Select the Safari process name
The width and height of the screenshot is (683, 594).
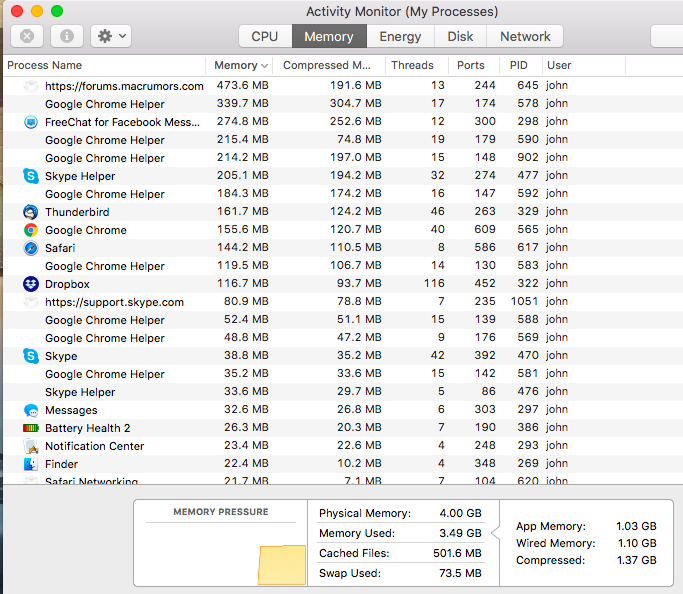tap(60, 248)
